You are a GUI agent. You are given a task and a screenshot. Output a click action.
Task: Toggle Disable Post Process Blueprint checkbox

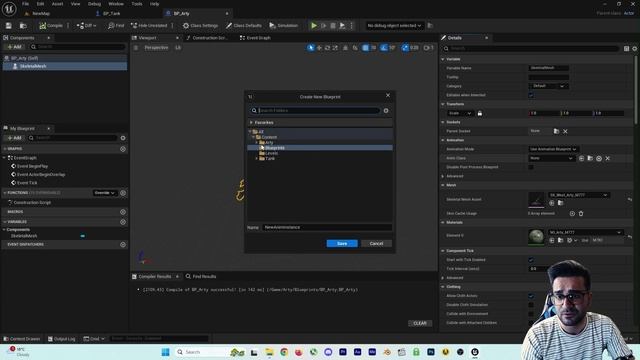coord(531,167)
